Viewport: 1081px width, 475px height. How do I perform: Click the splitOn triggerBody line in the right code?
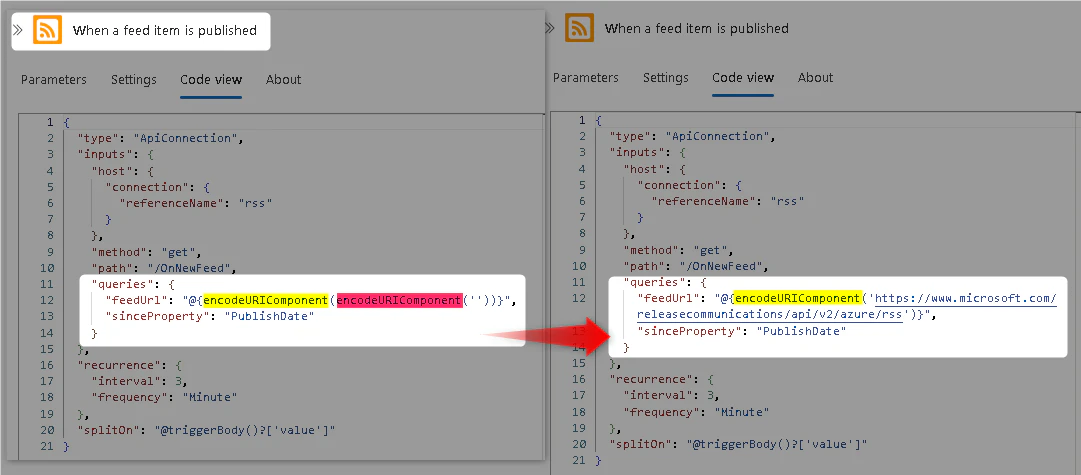(738, 445)
